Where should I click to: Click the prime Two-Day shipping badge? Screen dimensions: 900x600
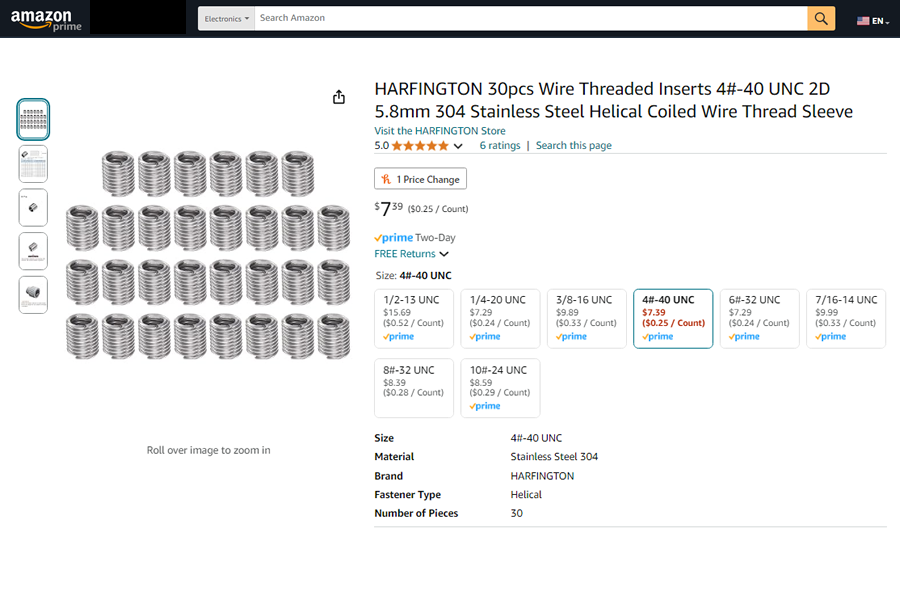click(x=414, y=238)
